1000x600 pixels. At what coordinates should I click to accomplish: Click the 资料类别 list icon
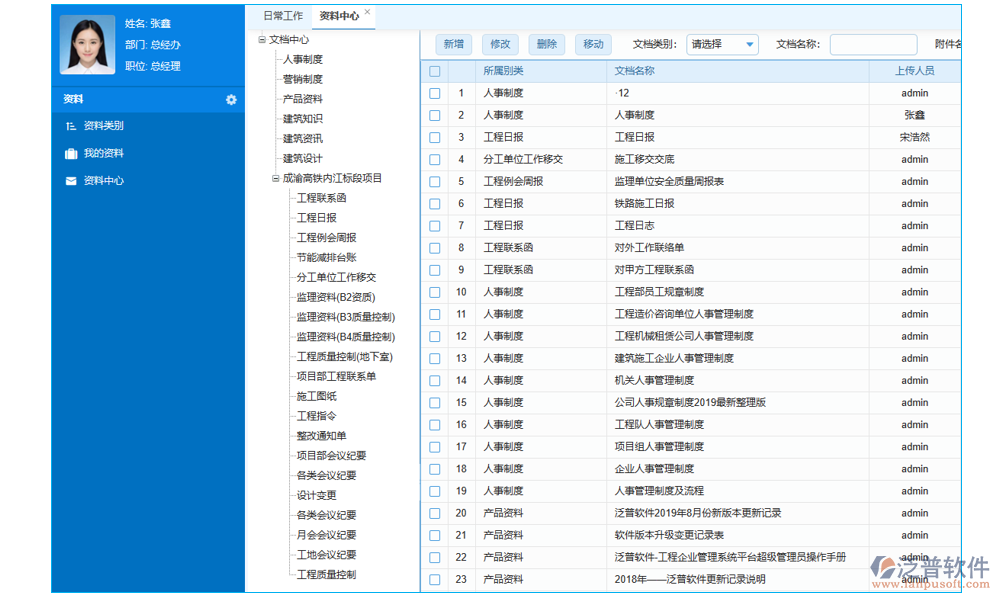[x=70, y=126]
